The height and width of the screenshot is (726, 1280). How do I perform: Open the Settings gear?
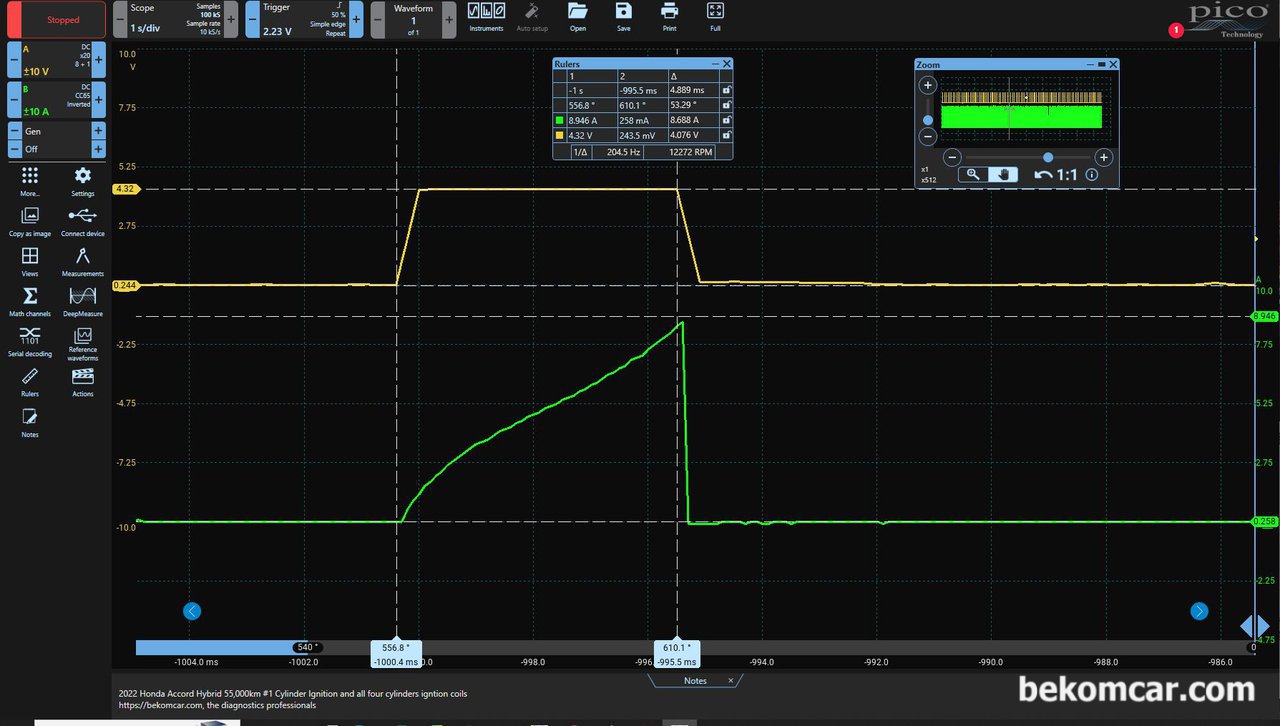tap(83, 181)
